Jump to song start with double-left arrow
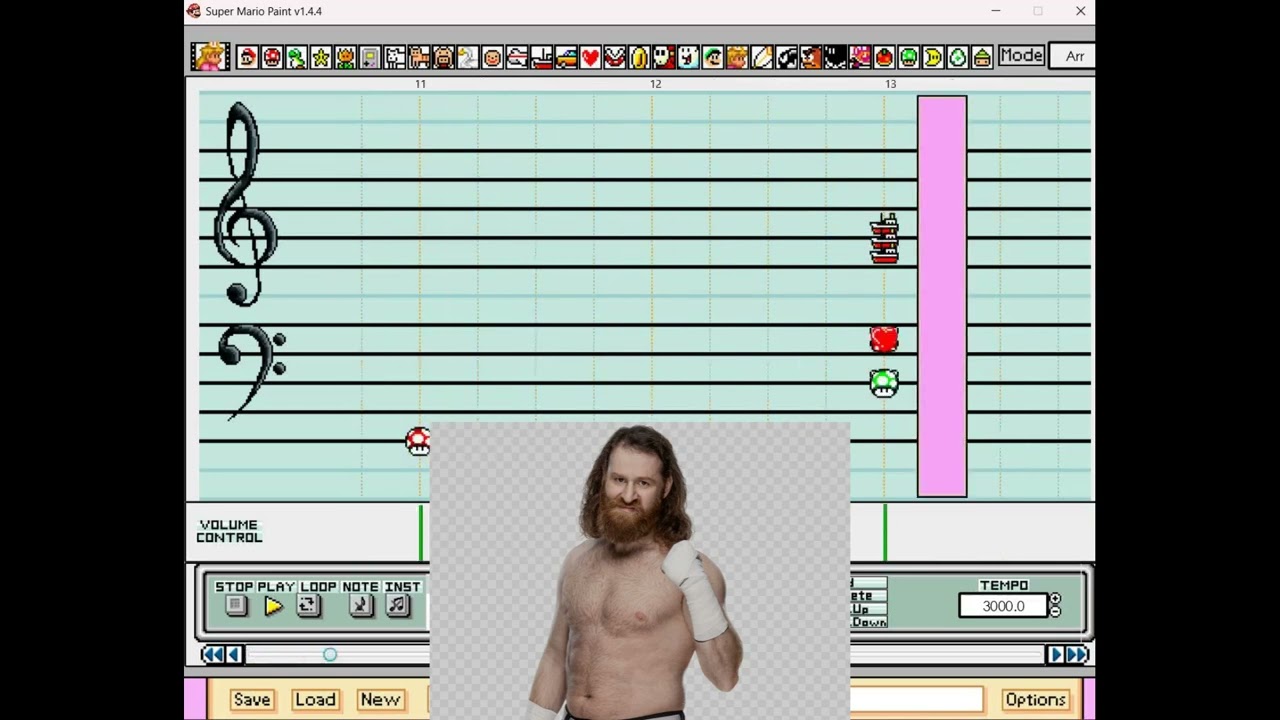The height and width of the screenshot is (720, 1280). (212, 654)
